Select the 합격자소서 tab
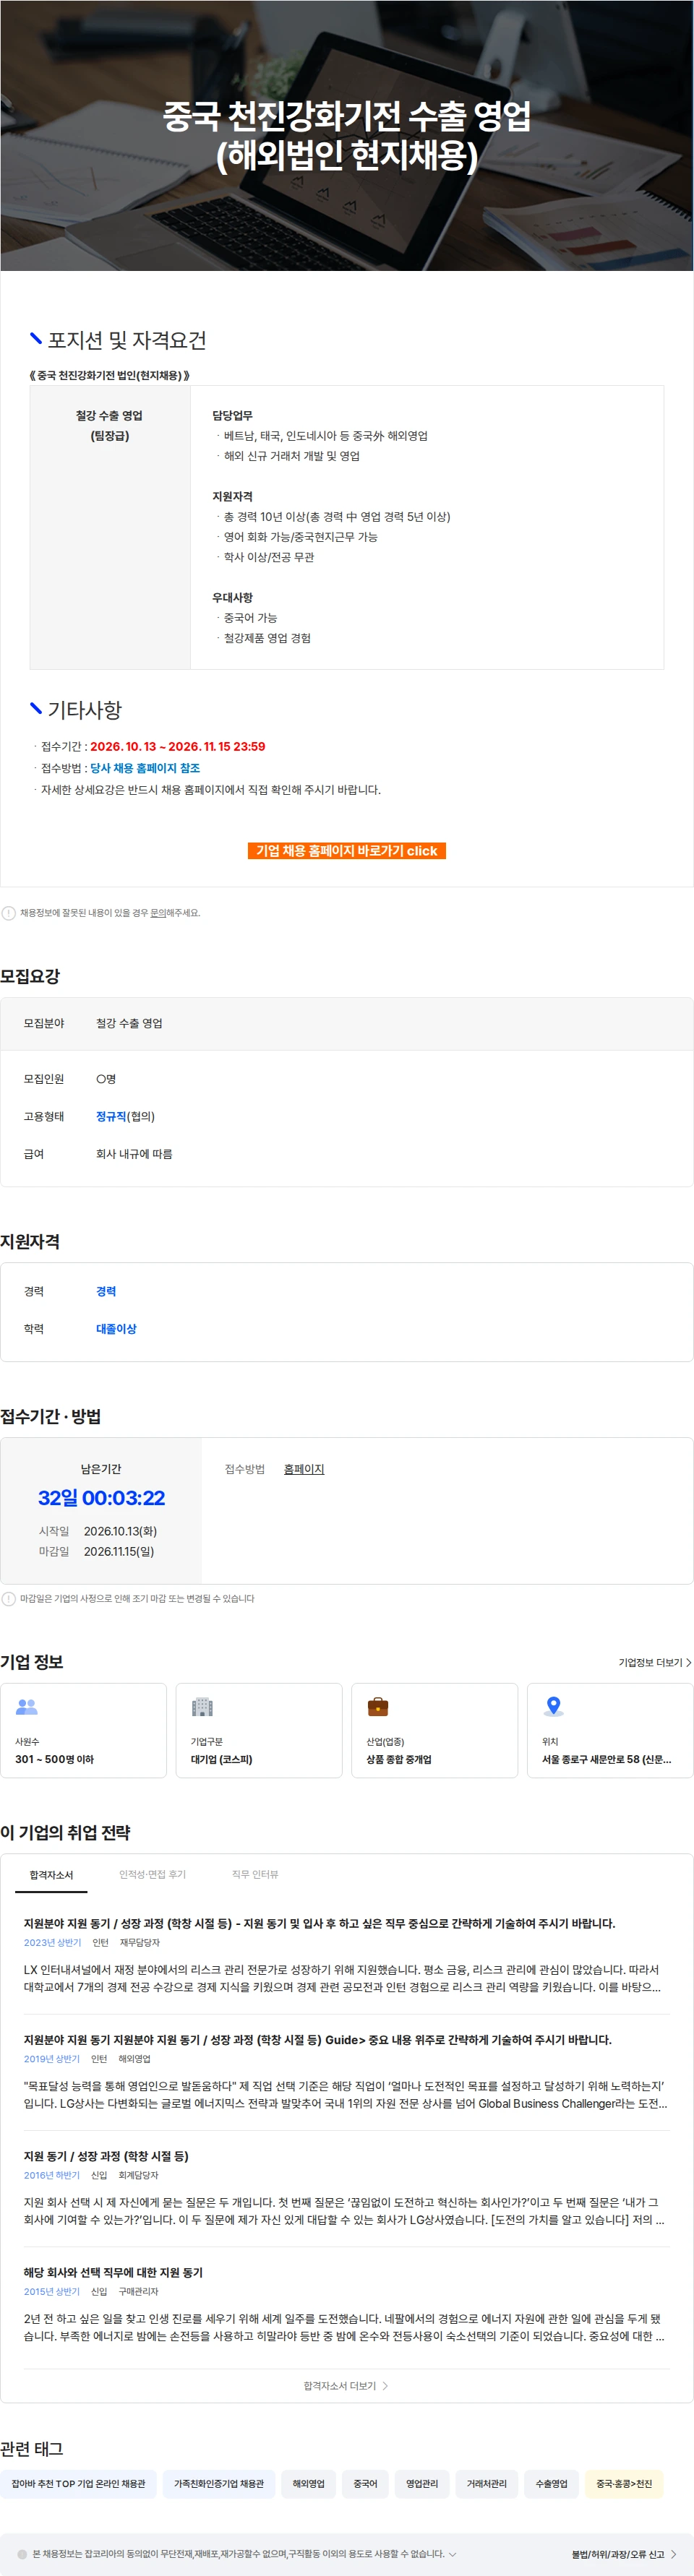 pos(51,1875)
